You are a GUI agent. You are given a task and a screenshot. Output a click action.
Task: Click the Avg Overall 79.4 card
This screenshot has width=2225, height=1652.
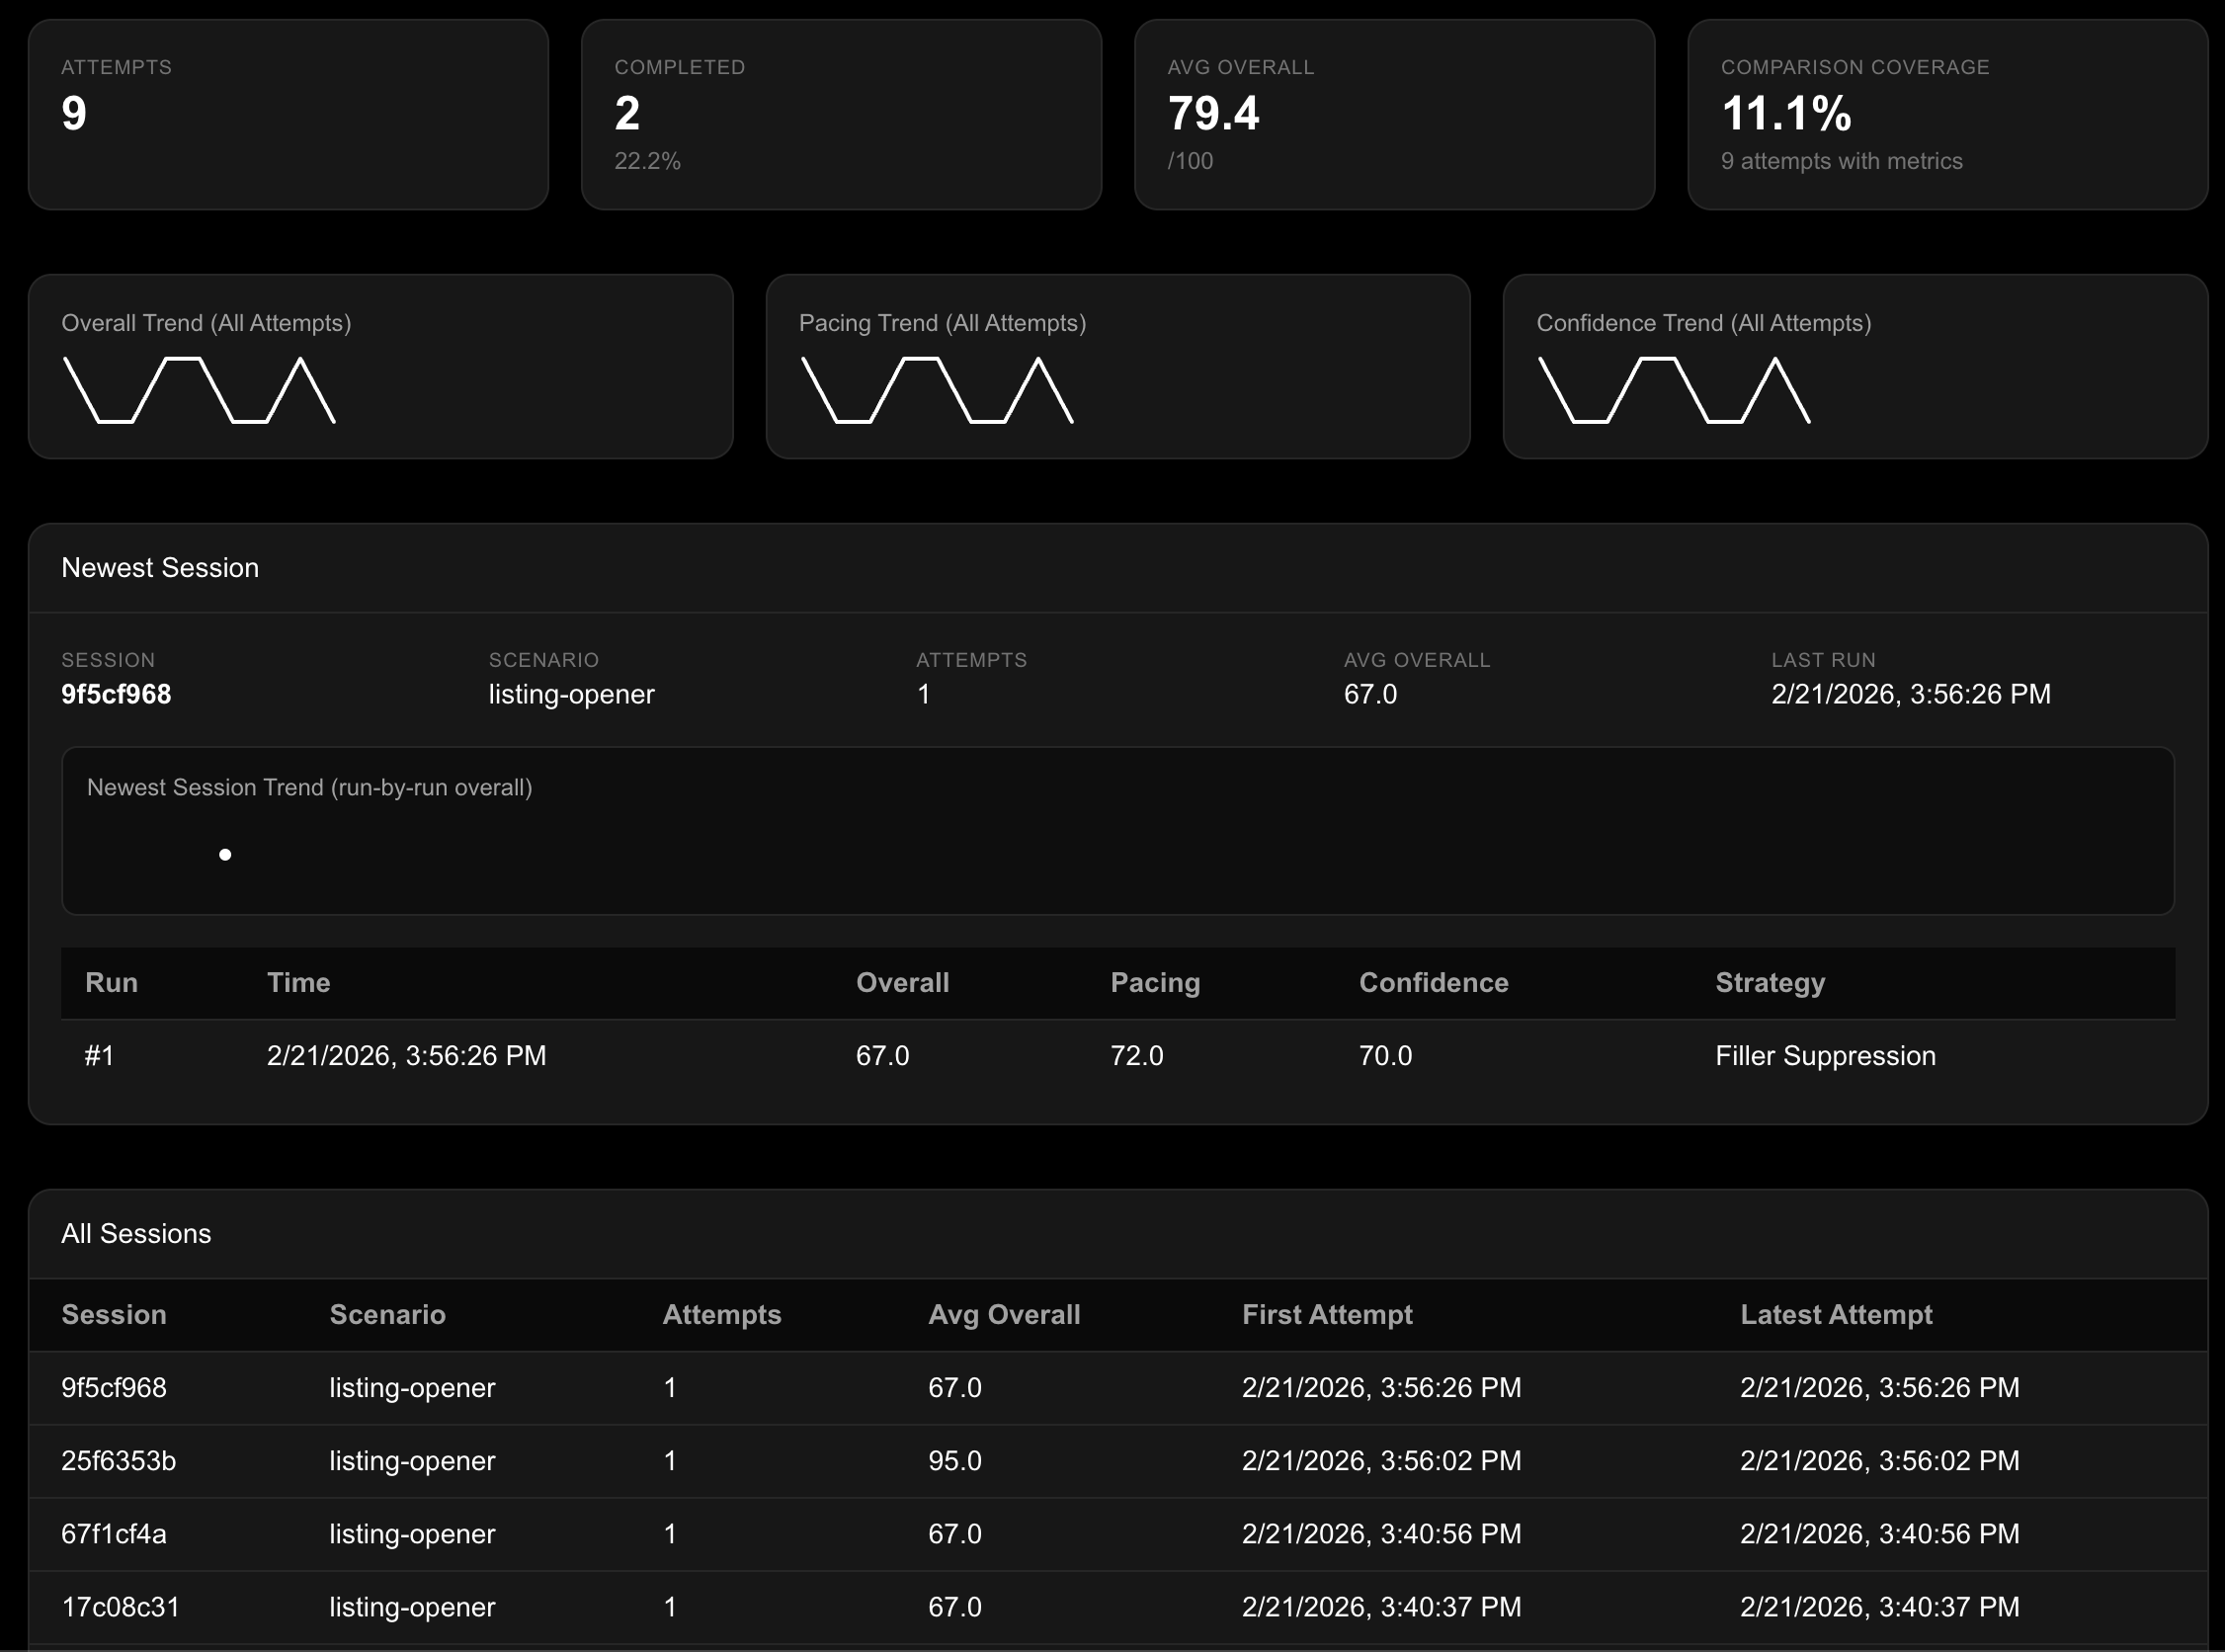click(x=1394, y=114)
